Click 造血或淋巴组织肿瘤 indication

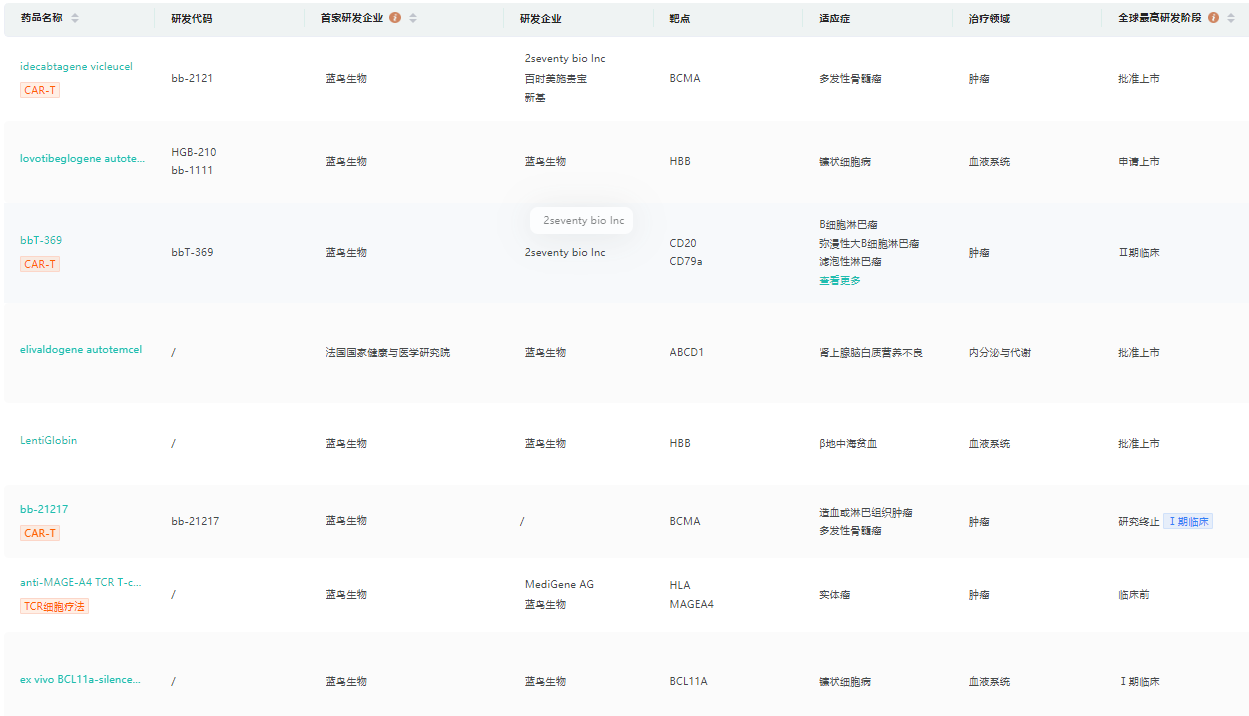[x=866, y=512]
